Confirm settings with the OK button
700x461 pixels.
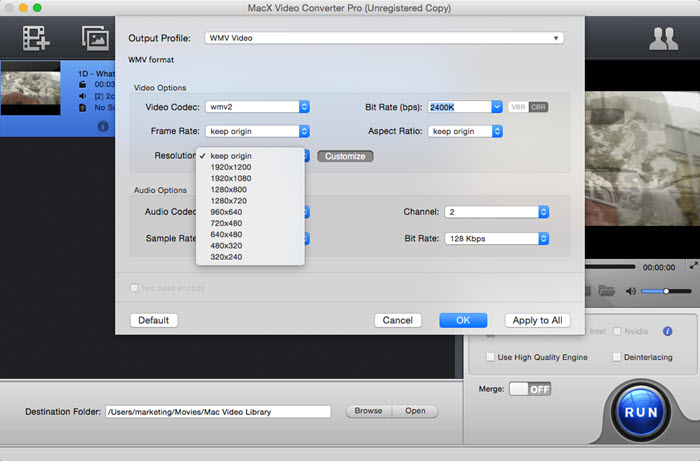[463, 320]
